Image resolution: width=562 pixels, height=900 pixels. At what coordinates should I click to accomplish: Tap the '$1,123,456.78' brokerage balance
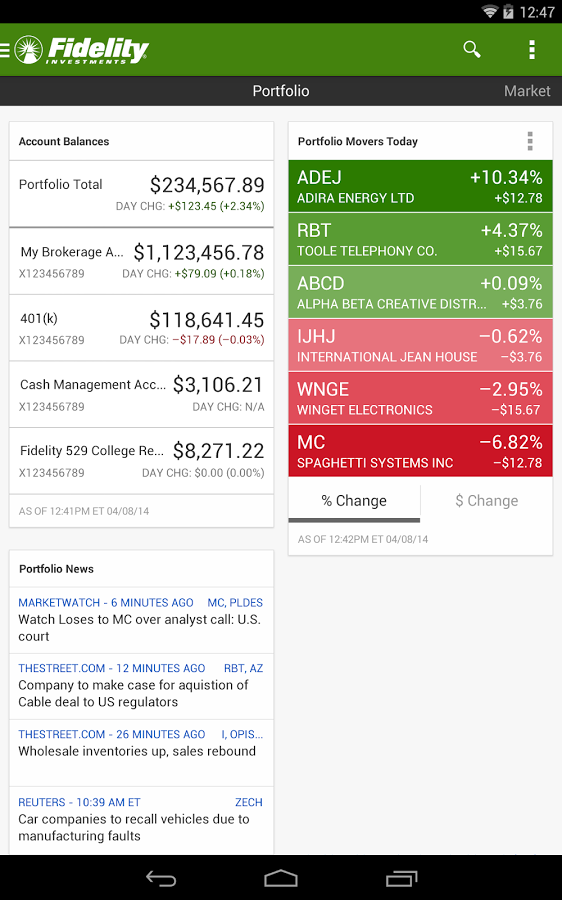click(199, 252)
